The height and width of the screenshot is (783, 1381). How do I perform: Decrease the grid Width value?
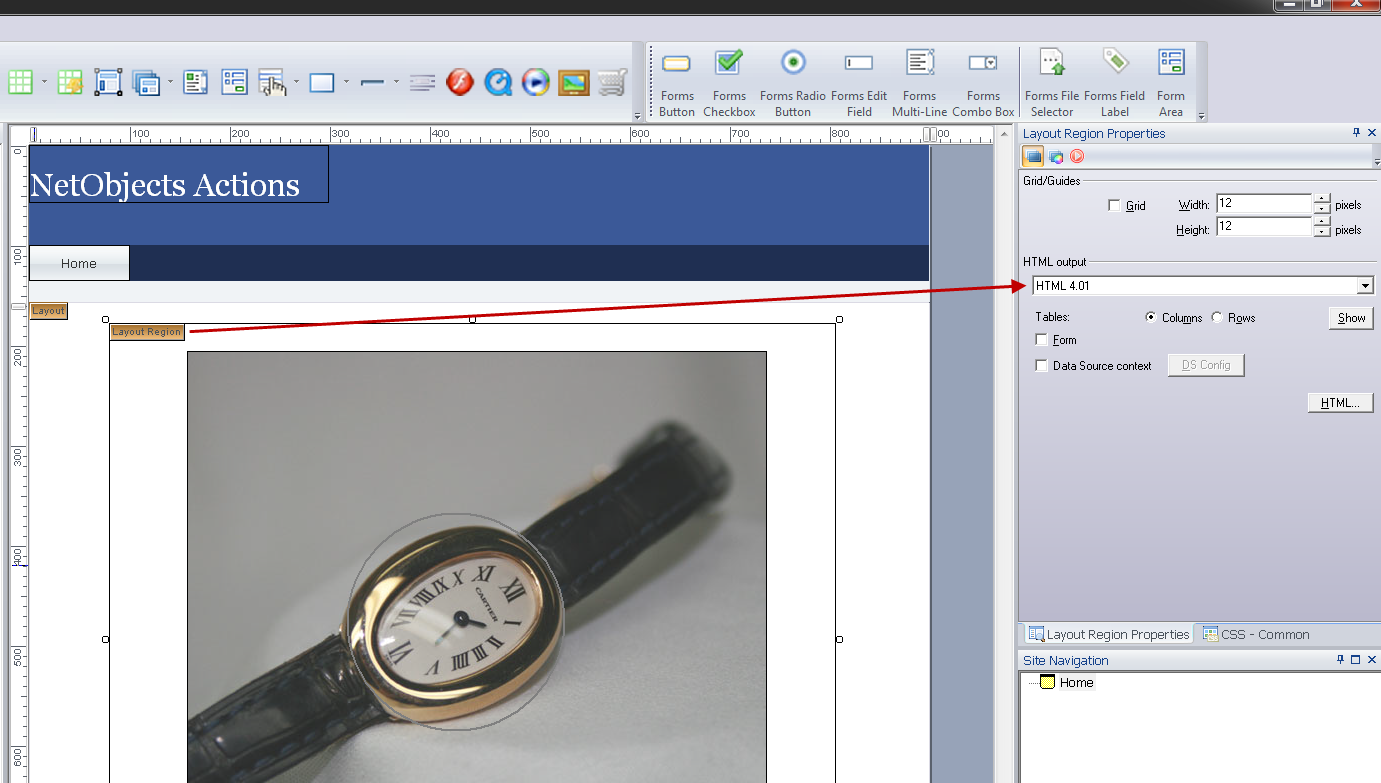pyautogui.click(x=1322, y=209)
